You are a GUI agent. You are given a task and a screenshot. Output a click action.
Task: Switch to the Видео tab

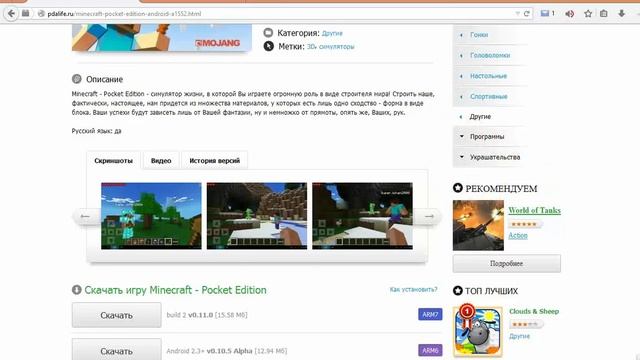tap(161, 160)
